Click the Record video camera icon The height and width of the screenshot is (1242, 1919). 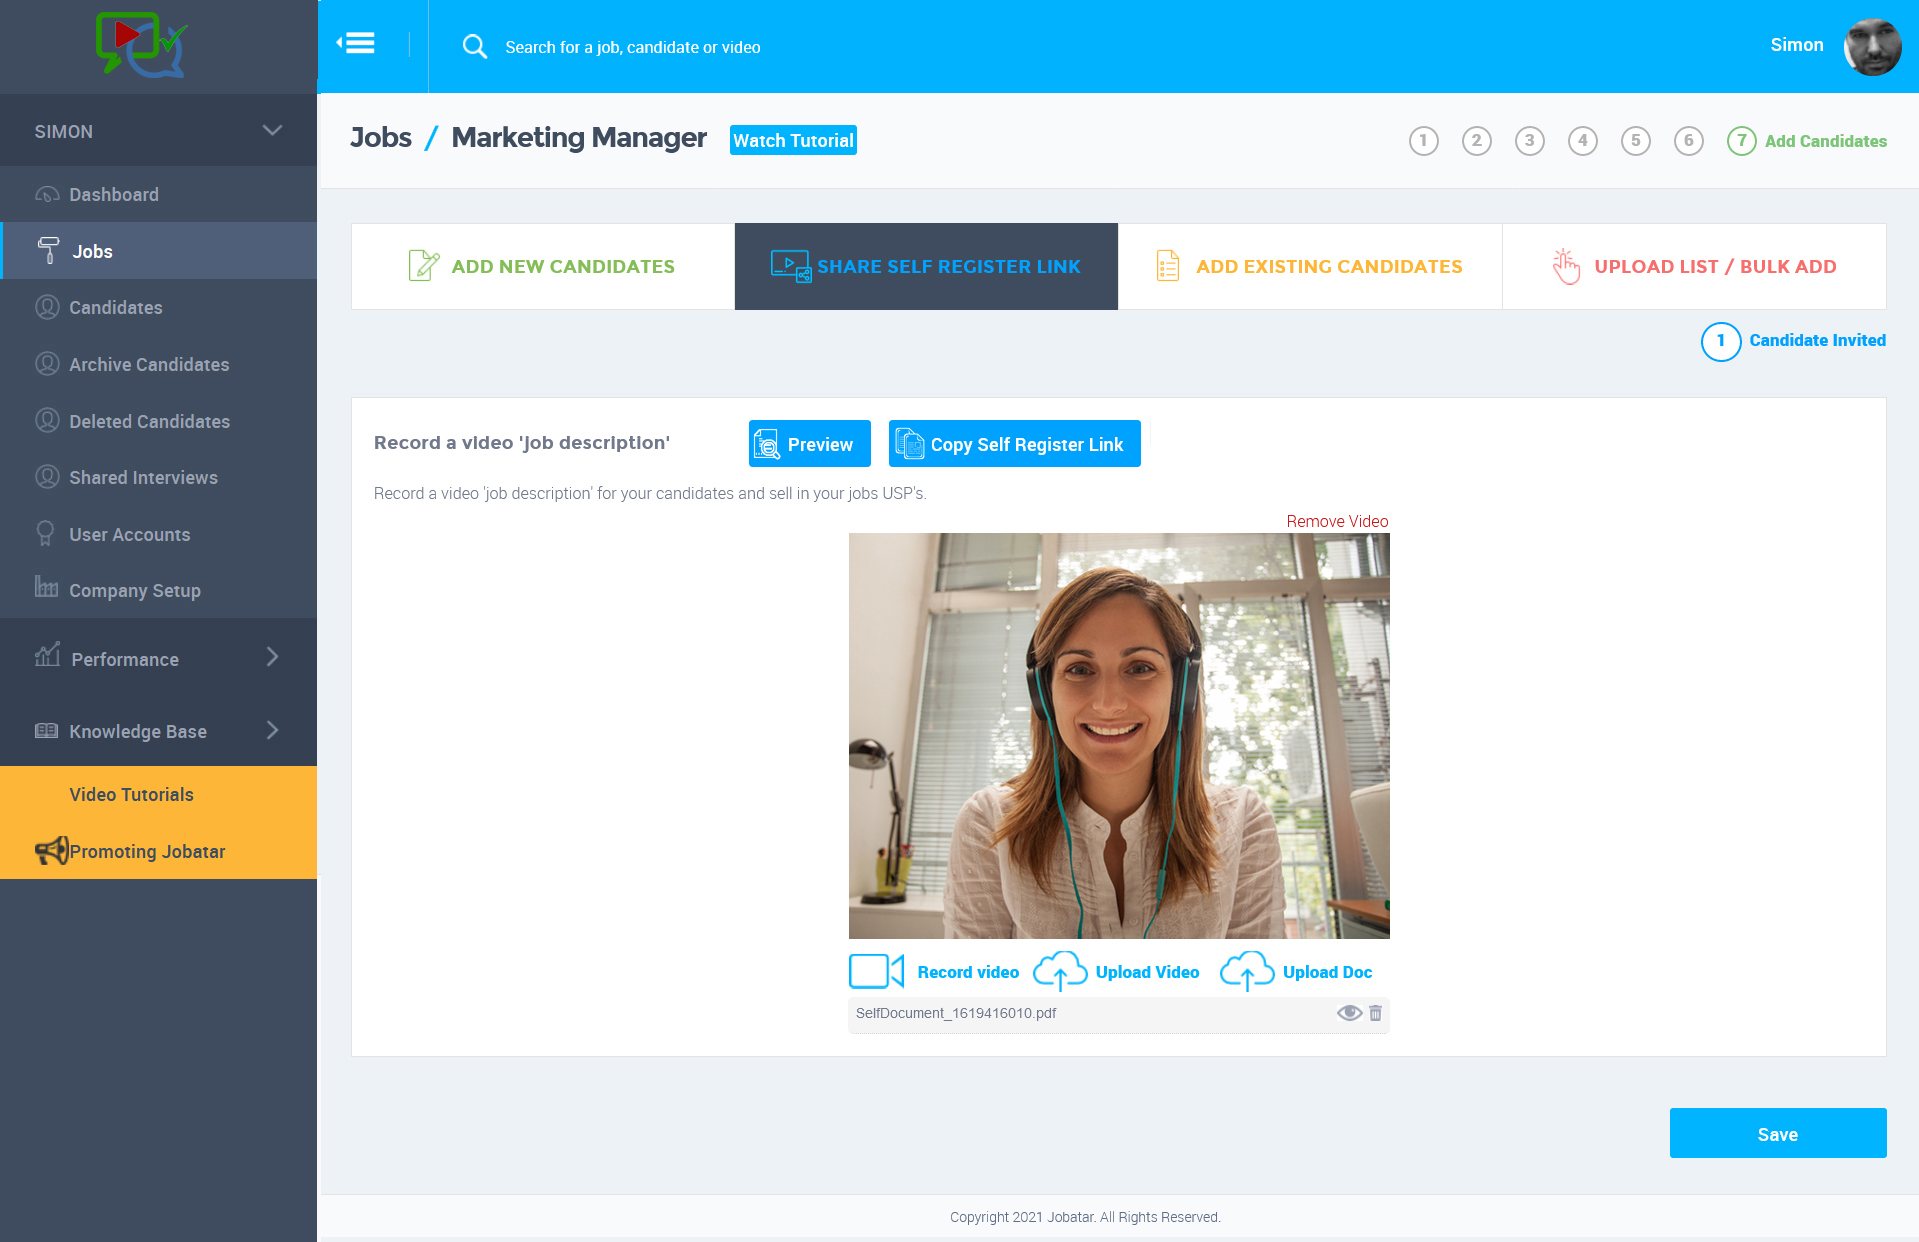pyautogui.click(x=875, y=971)
